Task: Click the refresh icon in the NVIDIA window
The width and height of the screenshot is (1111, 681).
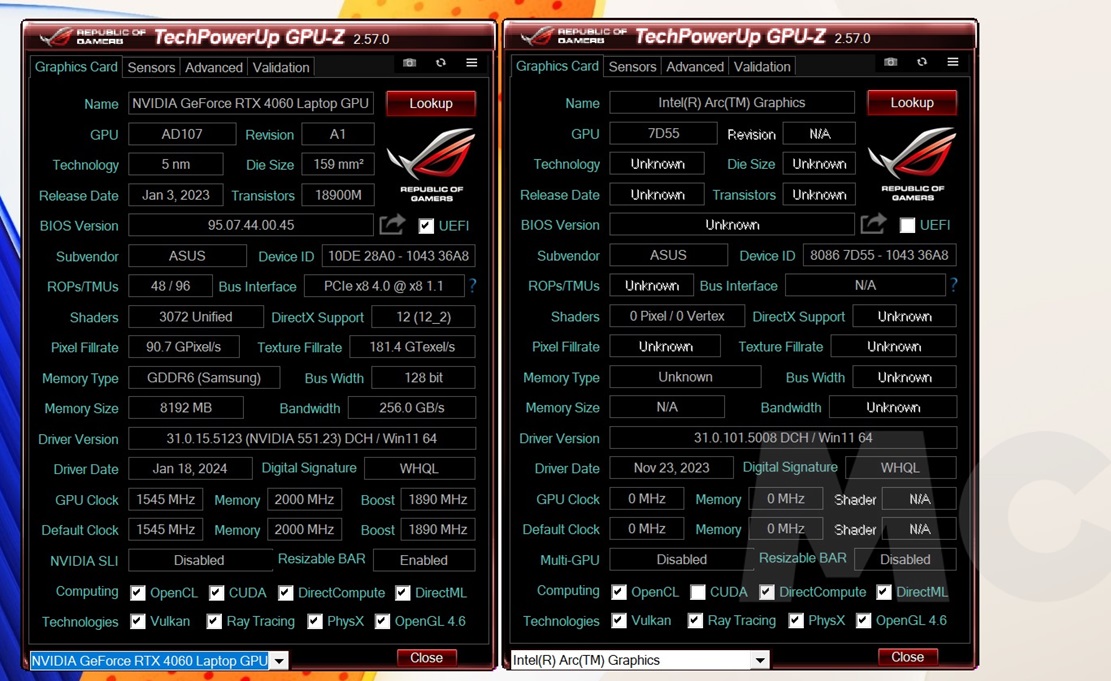Action: click(x=440, y=63)
